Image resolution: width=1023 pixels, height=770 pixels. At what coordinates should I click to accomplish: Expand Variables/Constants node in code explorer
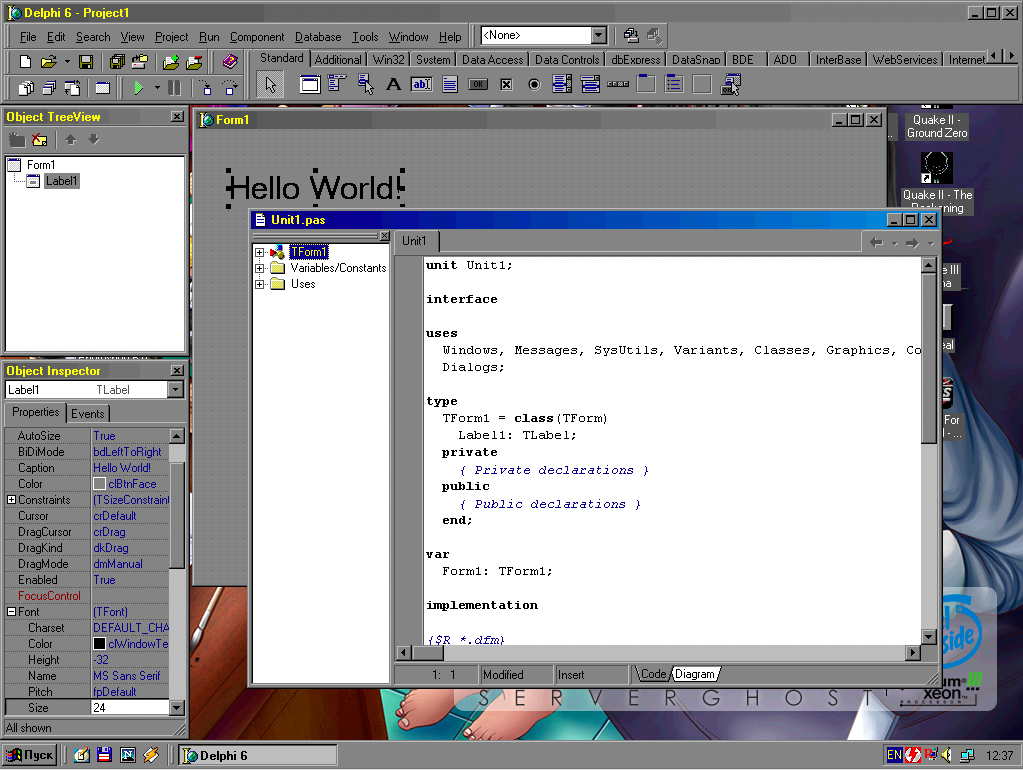point(260,268)
